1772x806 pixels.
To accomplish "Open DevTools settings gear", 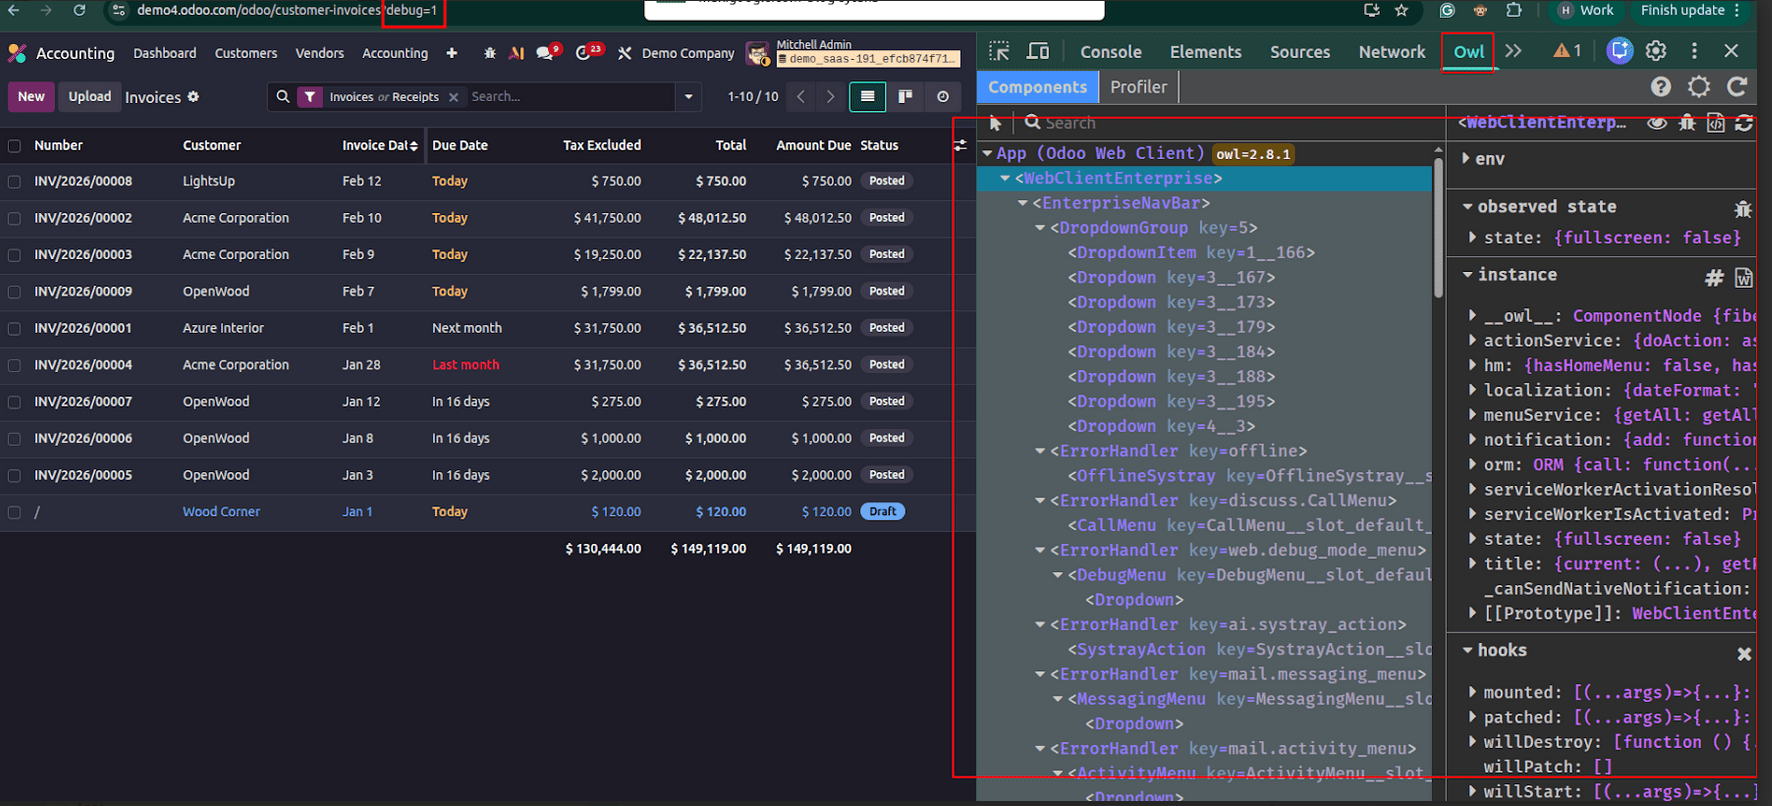I will (x=1656, y=51).
